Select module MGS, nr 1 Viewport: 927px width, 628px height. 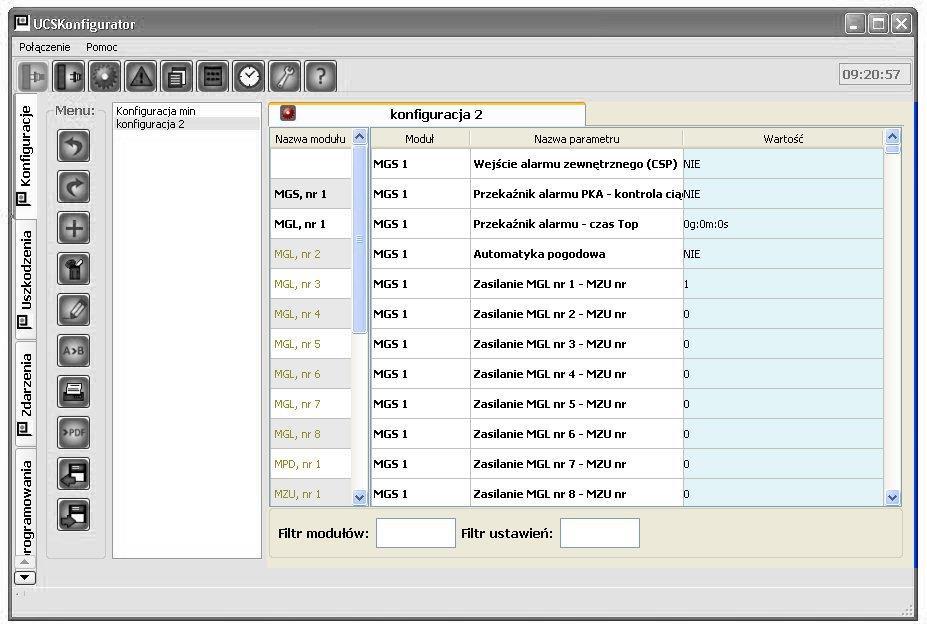pos(310,194)
